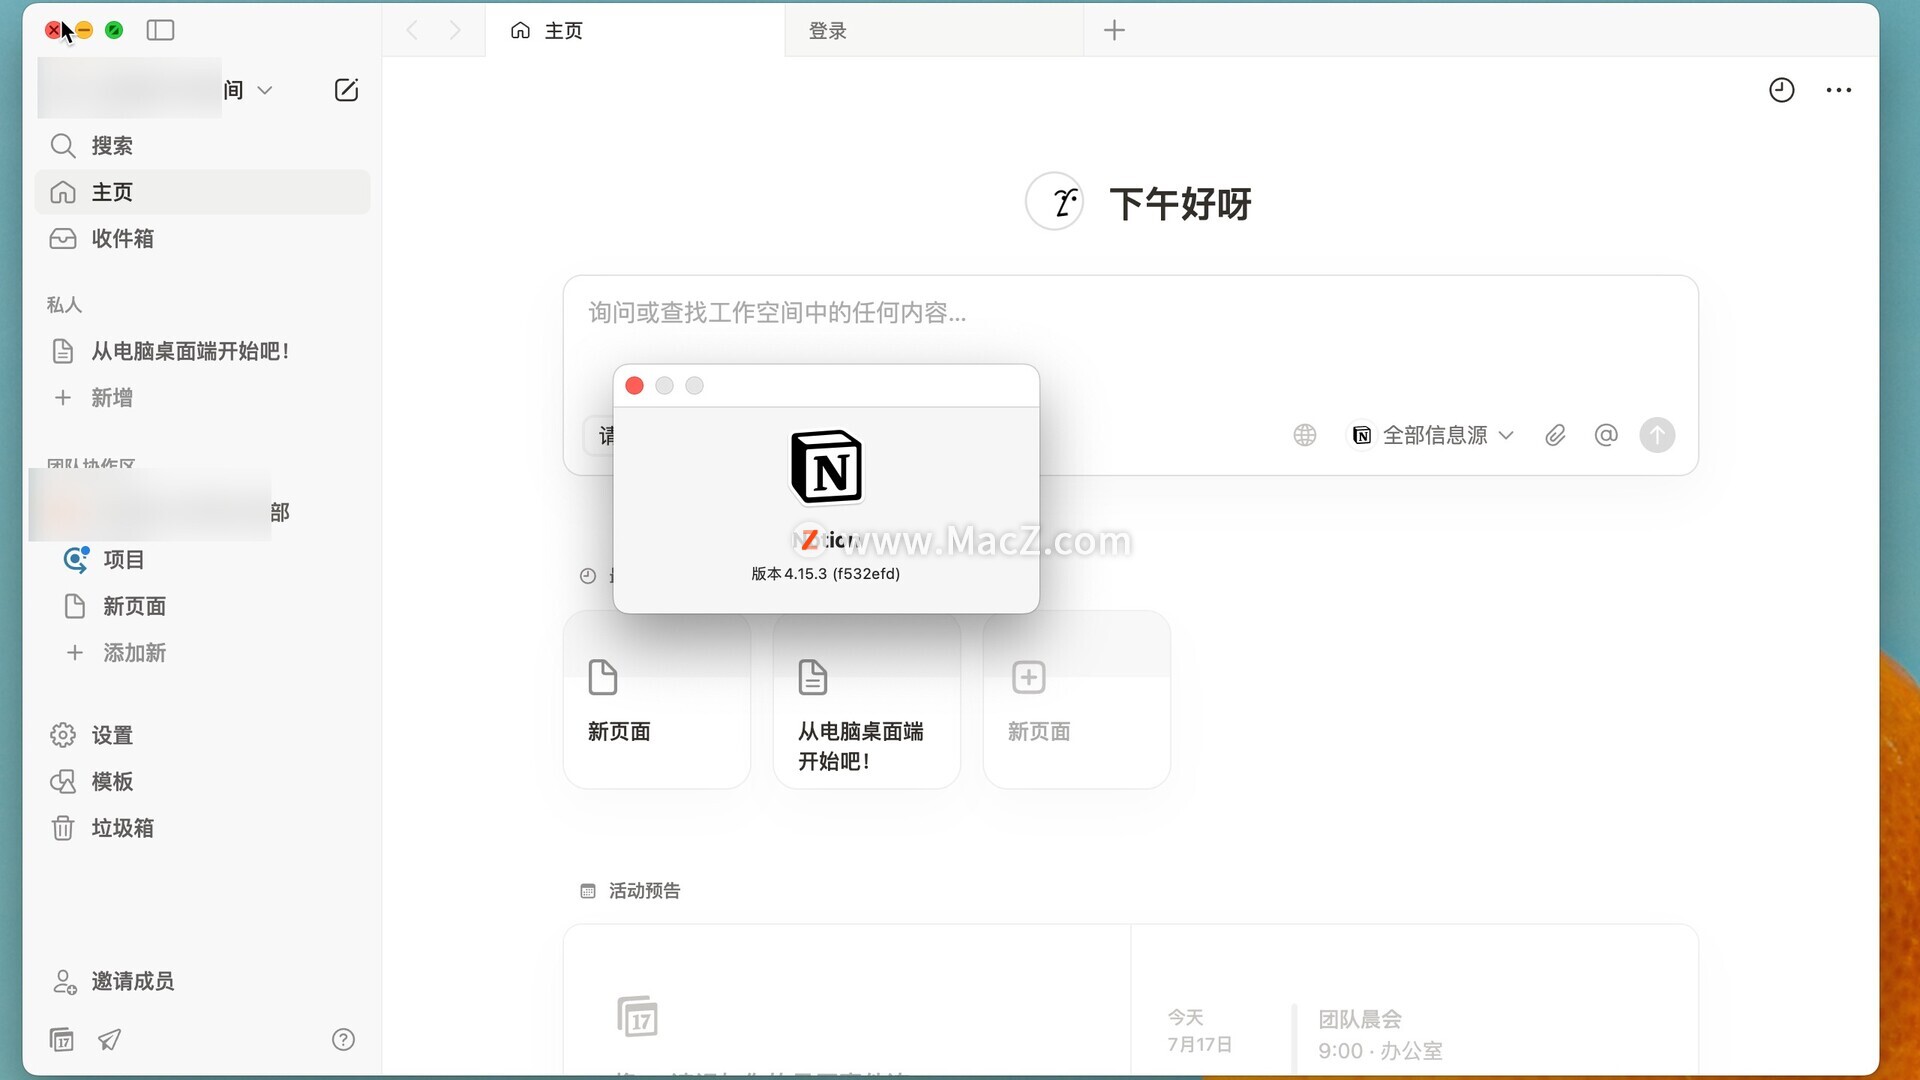The image size is (1920, 1080).
Task: Open 搜索 in the sidebar
Action: point(202,146)
